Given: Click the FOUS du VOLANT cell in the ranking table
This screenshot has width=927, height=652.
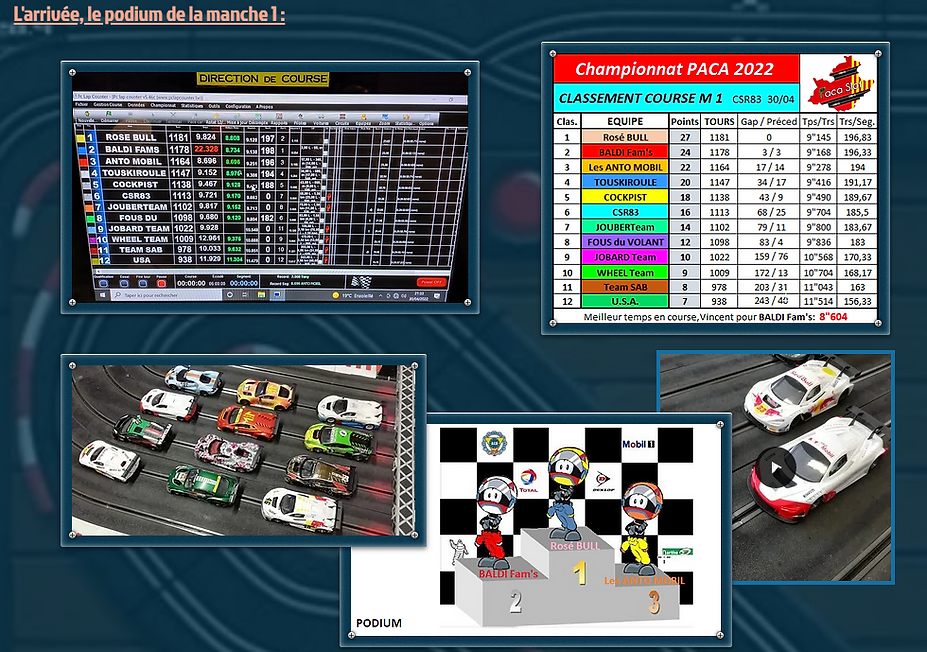Looking at the screenshot, I should [625, 242].
